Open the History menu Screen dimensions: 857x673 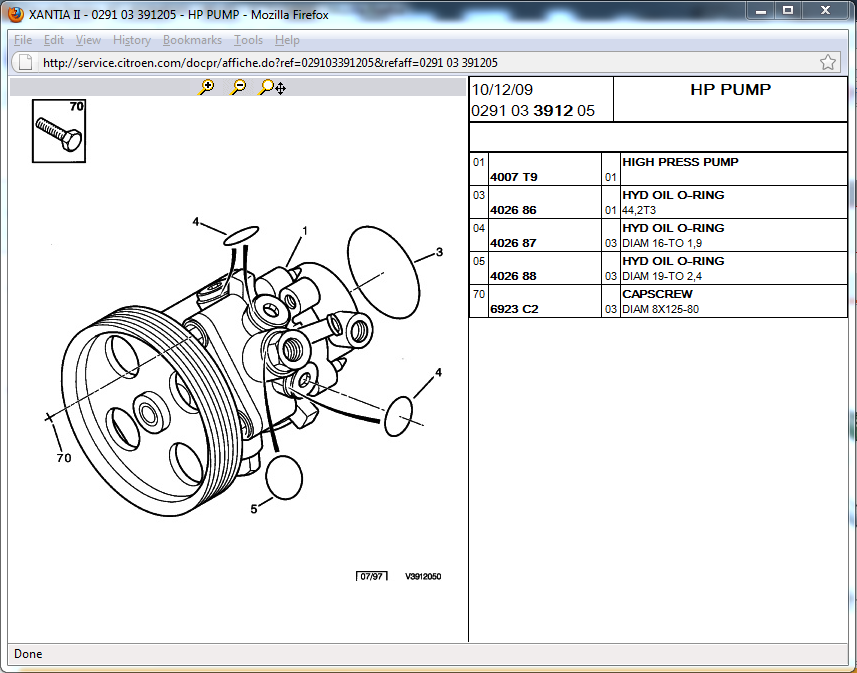(132, 40)
